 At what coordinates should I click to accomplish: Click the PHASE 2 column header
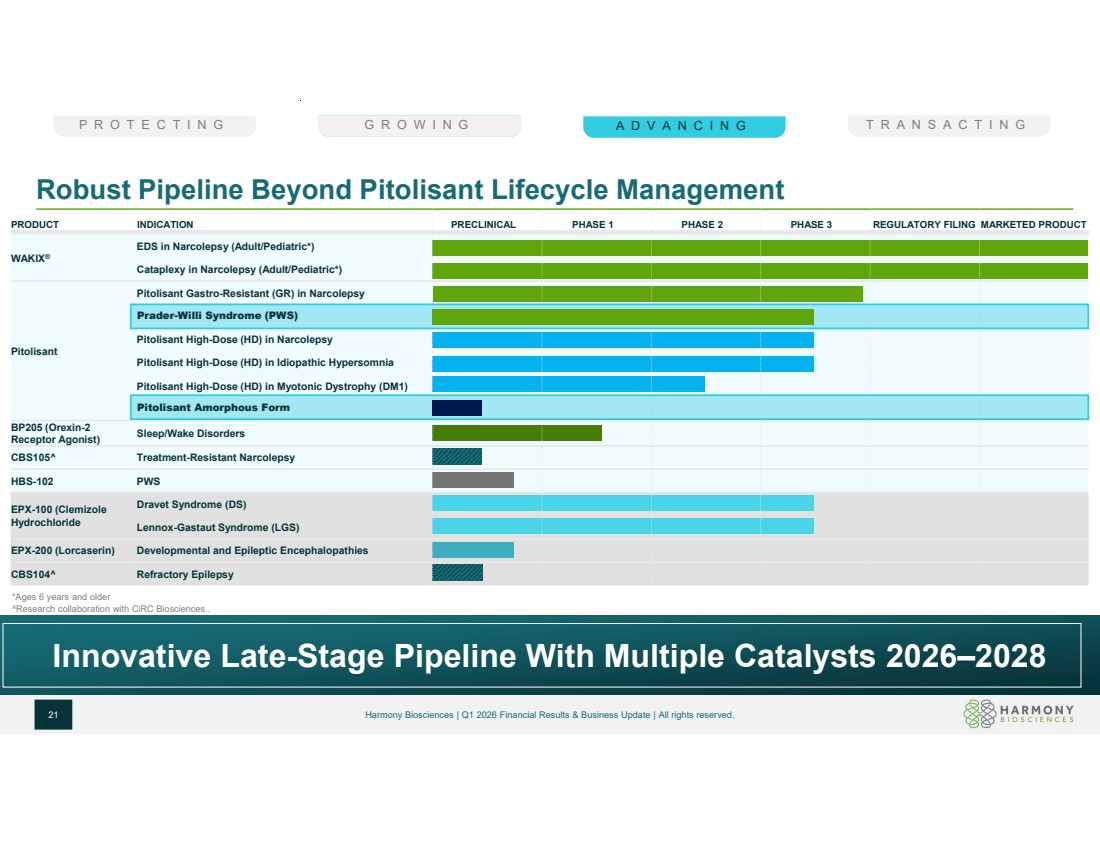pyautogui.click(x=702, y=225)
